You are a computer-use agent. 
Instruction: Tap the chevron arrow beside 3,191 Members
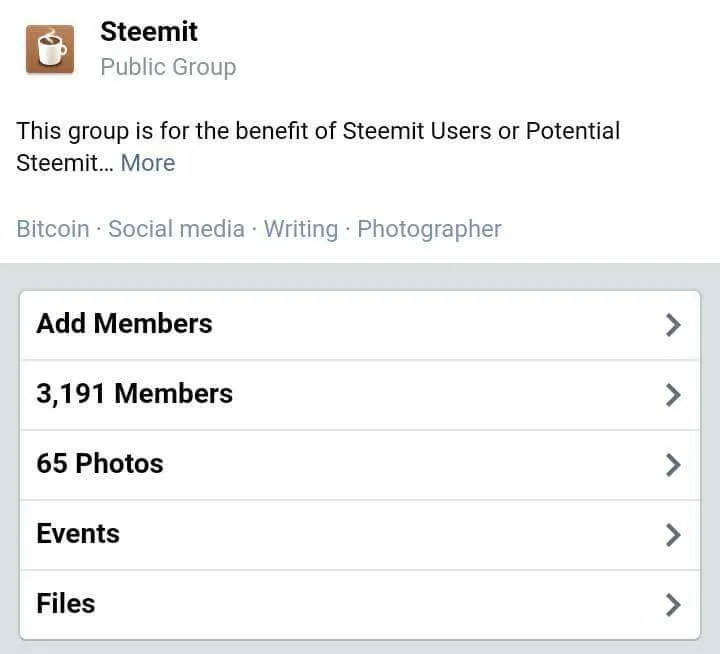tap(673, 395)
